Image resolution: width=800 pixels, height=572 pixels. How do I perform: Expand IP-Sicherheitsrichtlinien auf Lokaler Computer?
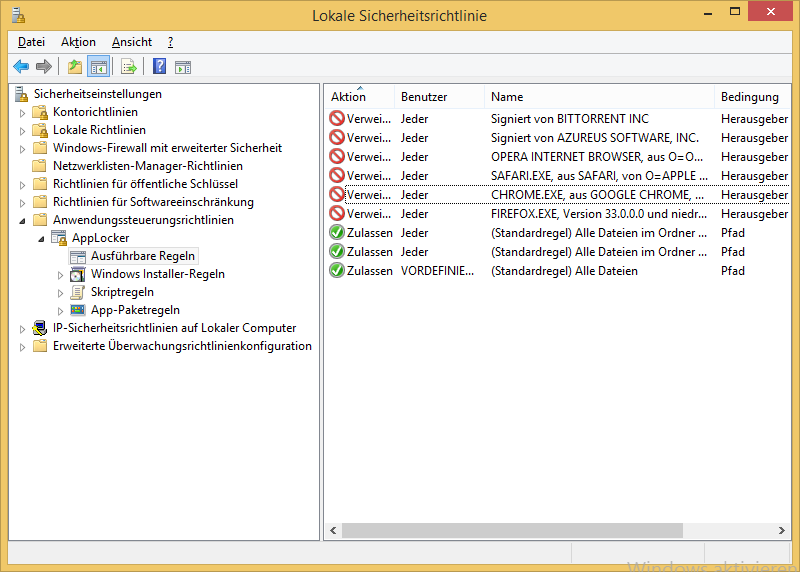tap(22, 330)
